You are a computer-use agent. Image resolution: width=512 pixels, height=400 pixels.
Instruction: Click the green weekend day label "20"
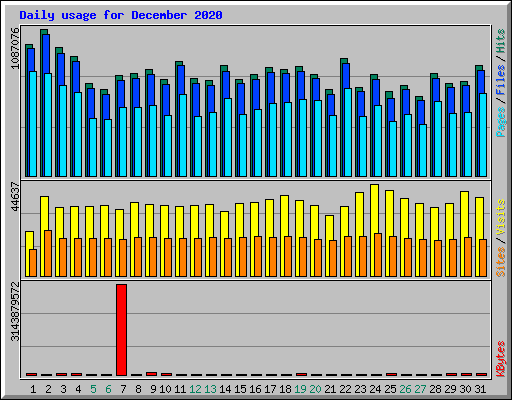(315, 389)
